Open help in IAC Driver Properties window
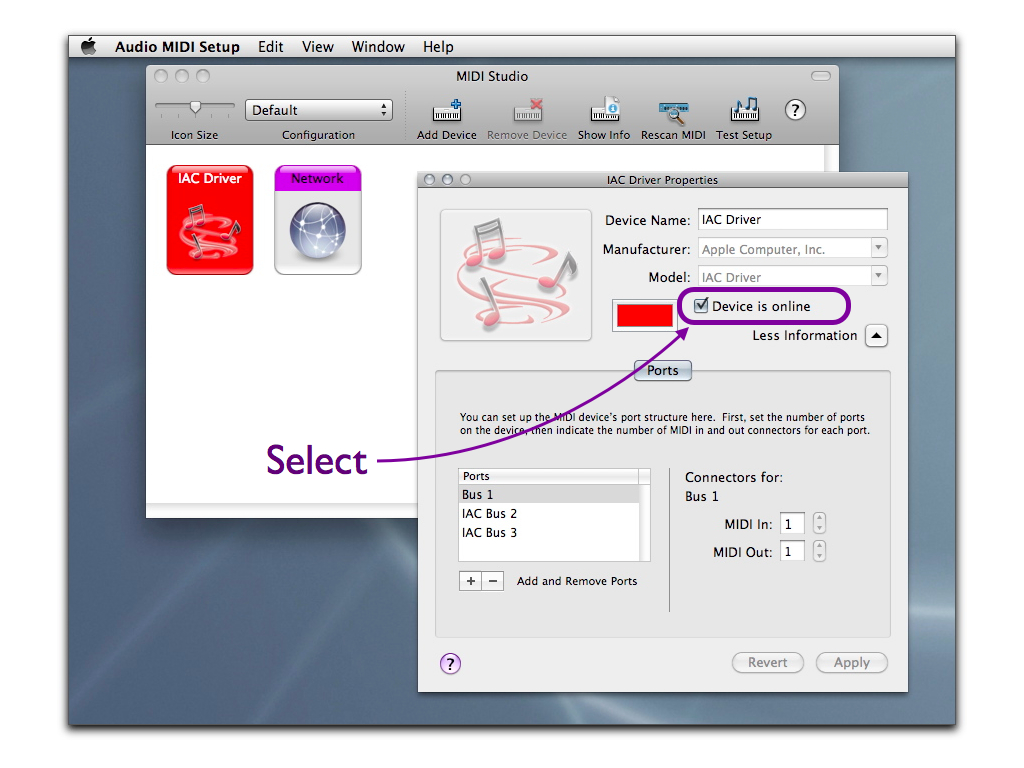The image size is (1024, 768). 450,664
